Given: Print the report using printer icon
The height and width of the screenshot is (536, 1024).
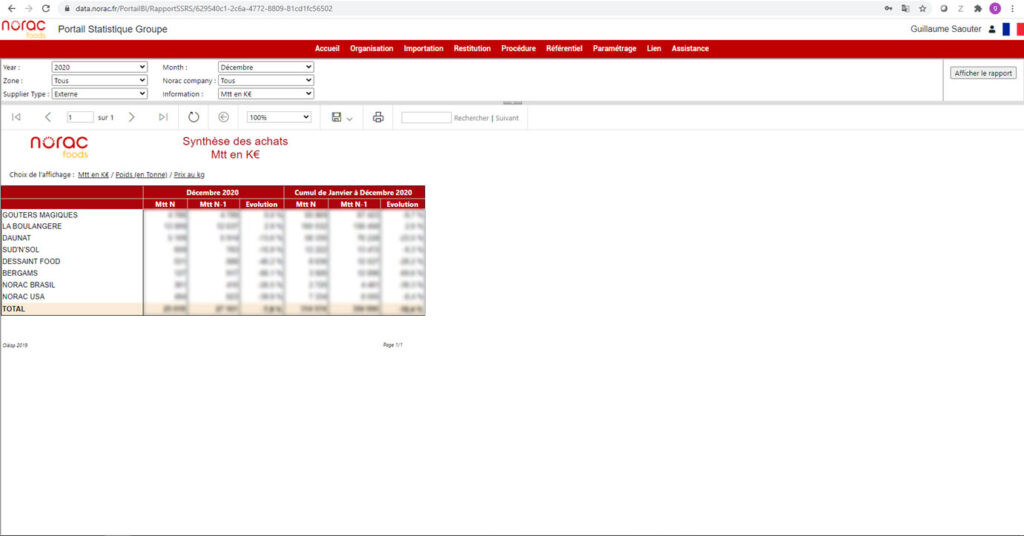Looking at the screenshot, I should point(378,117).
